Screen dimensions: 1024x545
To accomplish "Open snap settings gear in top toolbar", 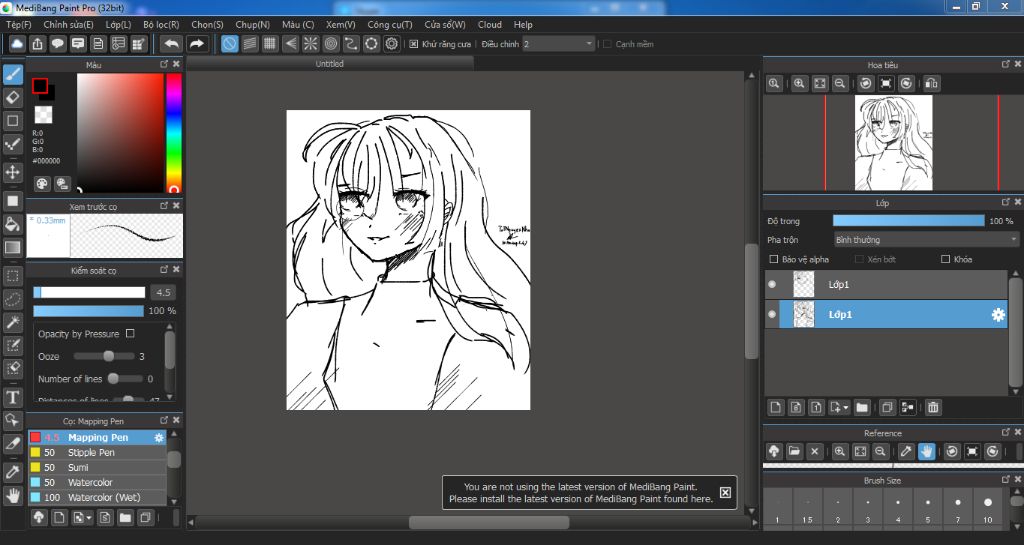I will 391,44.
